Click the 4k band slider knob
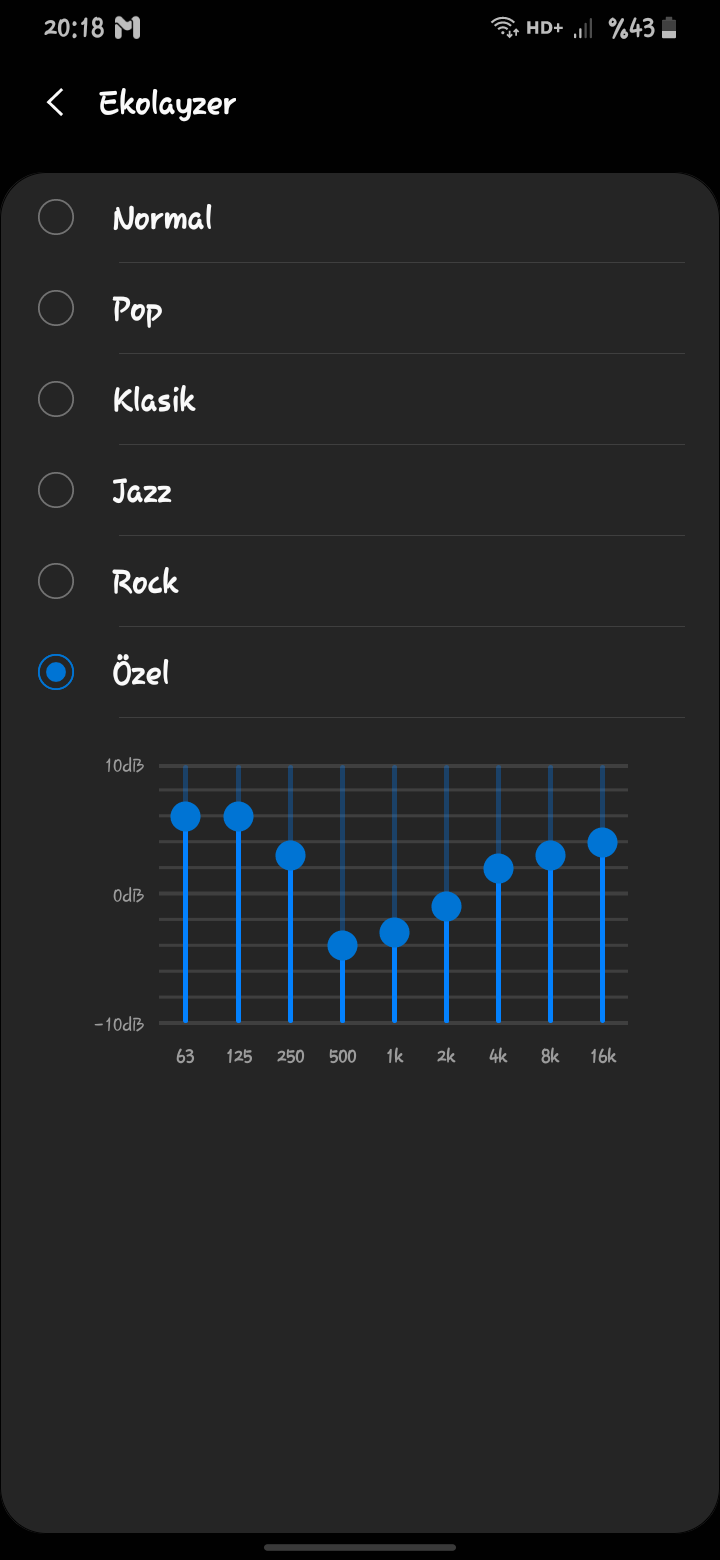Screen dimensions: 720x1560 tap(498, 868)
